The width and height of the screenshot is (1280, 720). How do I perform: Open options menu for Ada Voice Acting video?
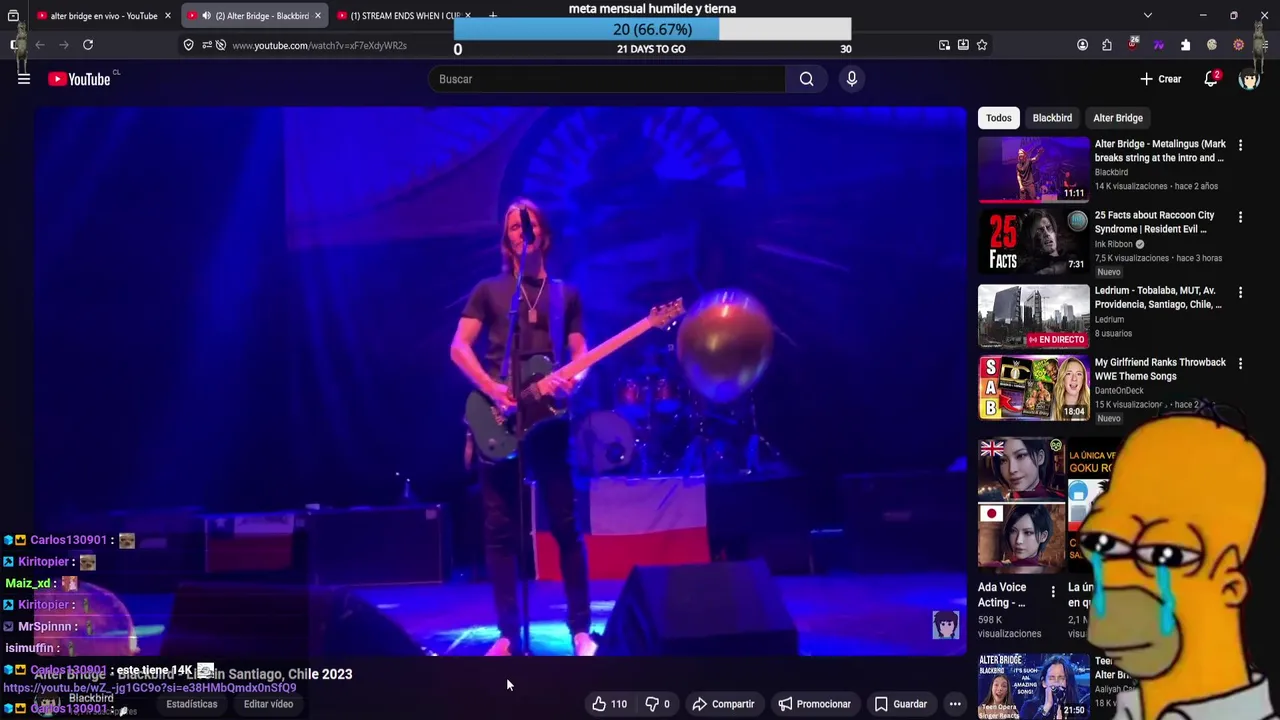pos(1052,592)
